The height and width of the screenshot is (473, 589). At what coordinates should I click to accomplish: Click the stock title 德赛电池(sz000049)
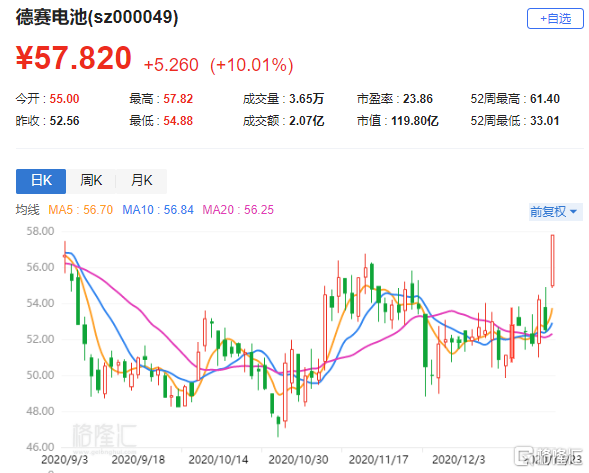[x=97, y=17]
